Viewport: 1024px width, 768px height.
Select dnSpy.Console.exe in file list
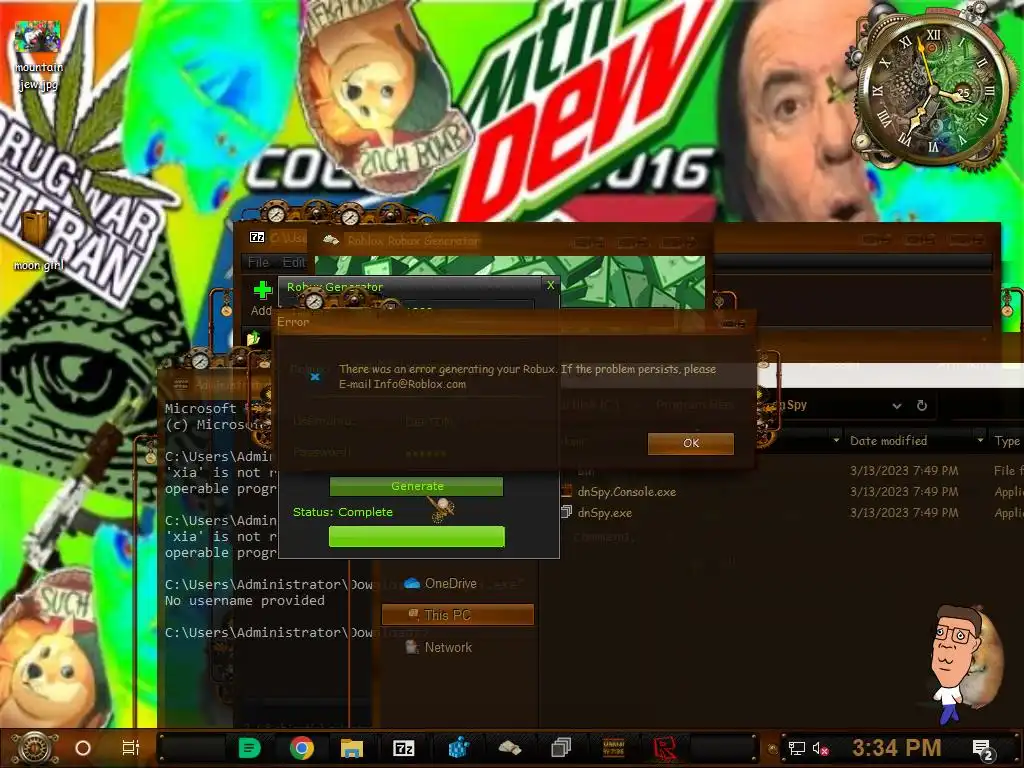(x=626, y=492)
